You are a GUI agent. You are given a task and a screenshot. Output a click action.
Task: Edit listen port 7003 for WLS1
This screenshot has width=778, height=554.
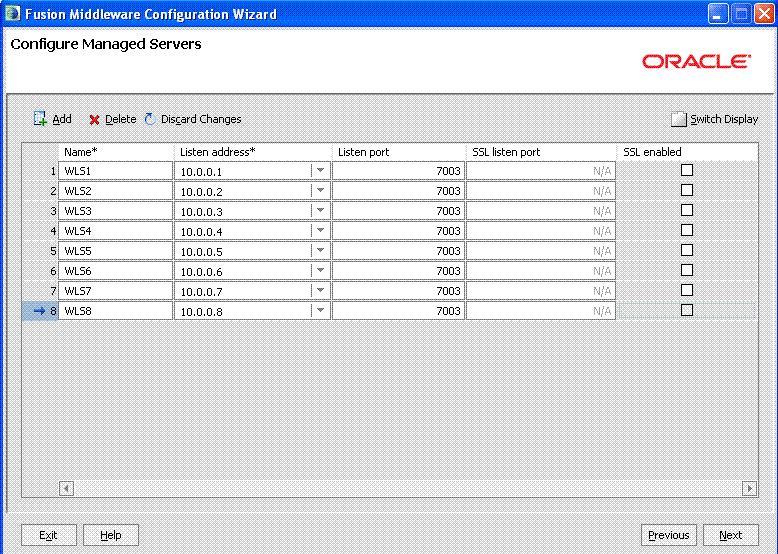[398, 171]
